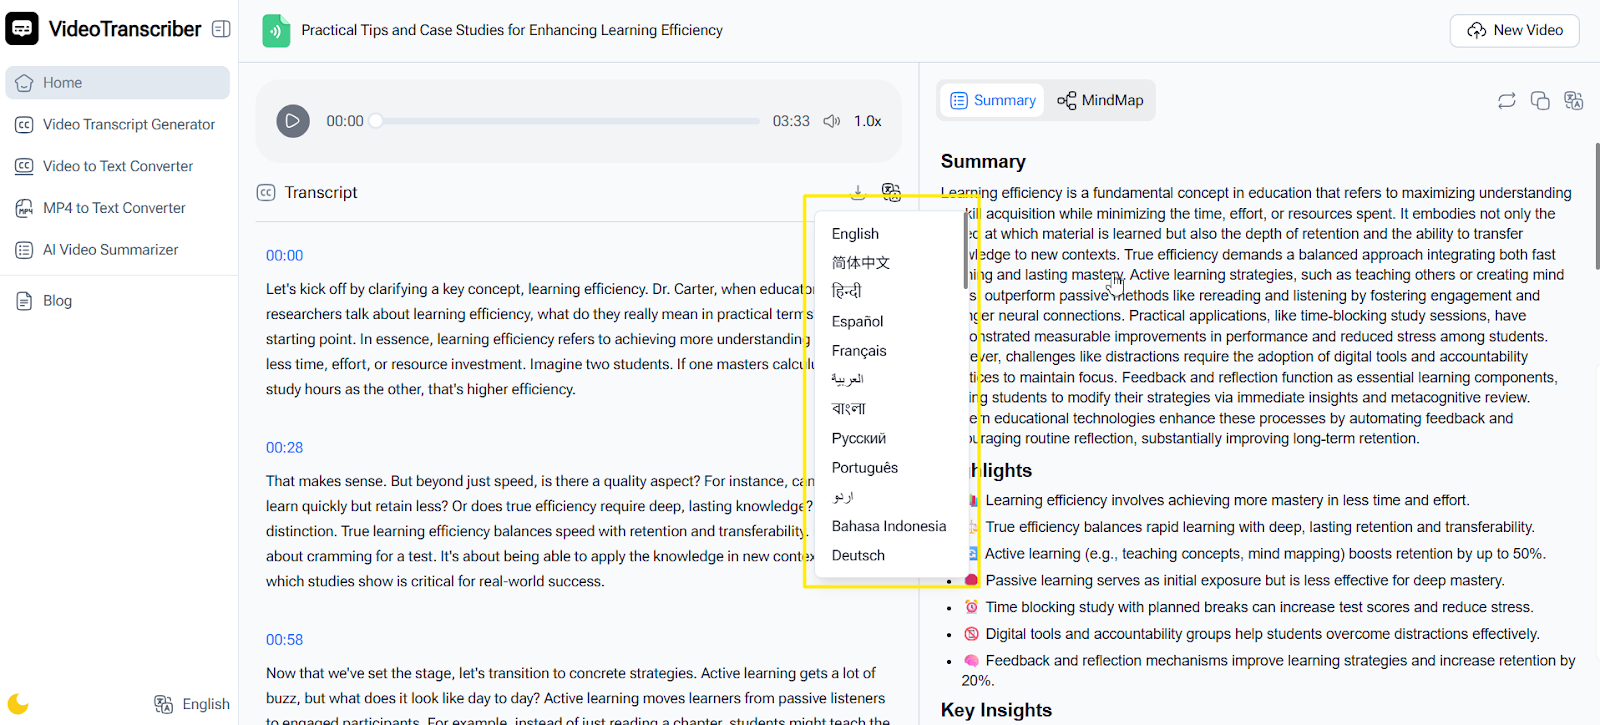Pick Français from the language list
This screenshot has height=725, width=1600.
(x=859, y=351)
